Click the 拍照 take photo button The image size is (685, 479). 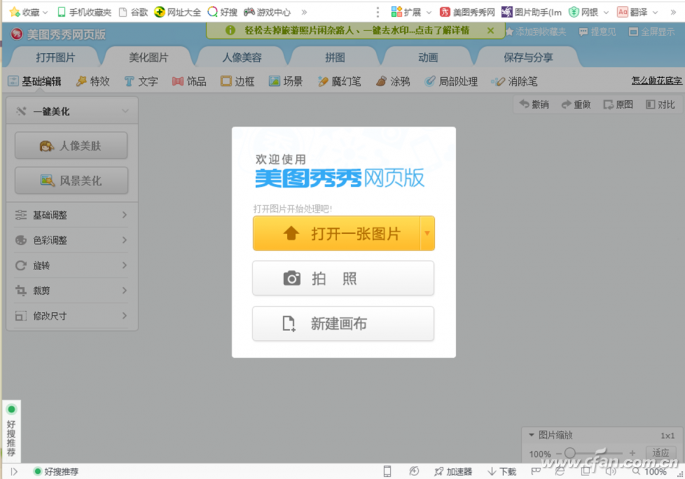pos(343,278)
